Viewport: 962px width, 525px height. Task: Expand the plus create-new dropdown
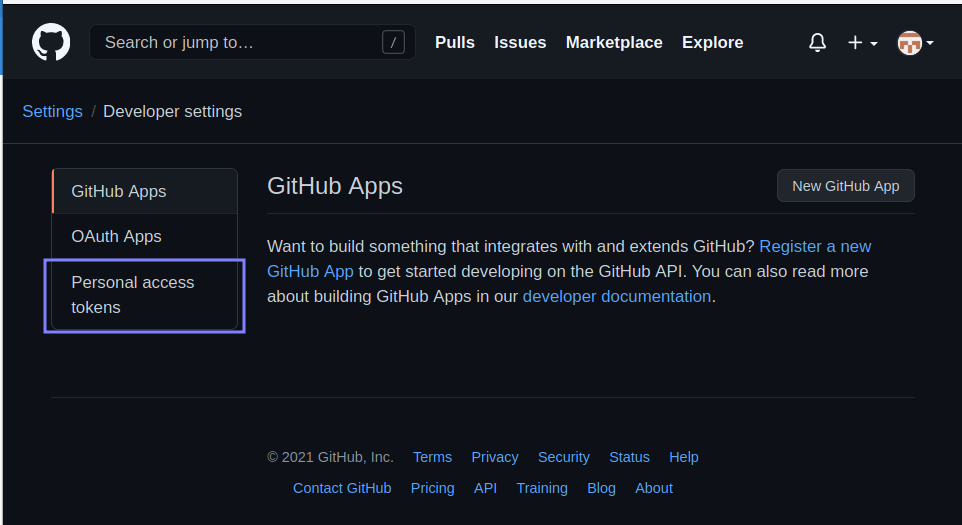click(x=861, y=43)
